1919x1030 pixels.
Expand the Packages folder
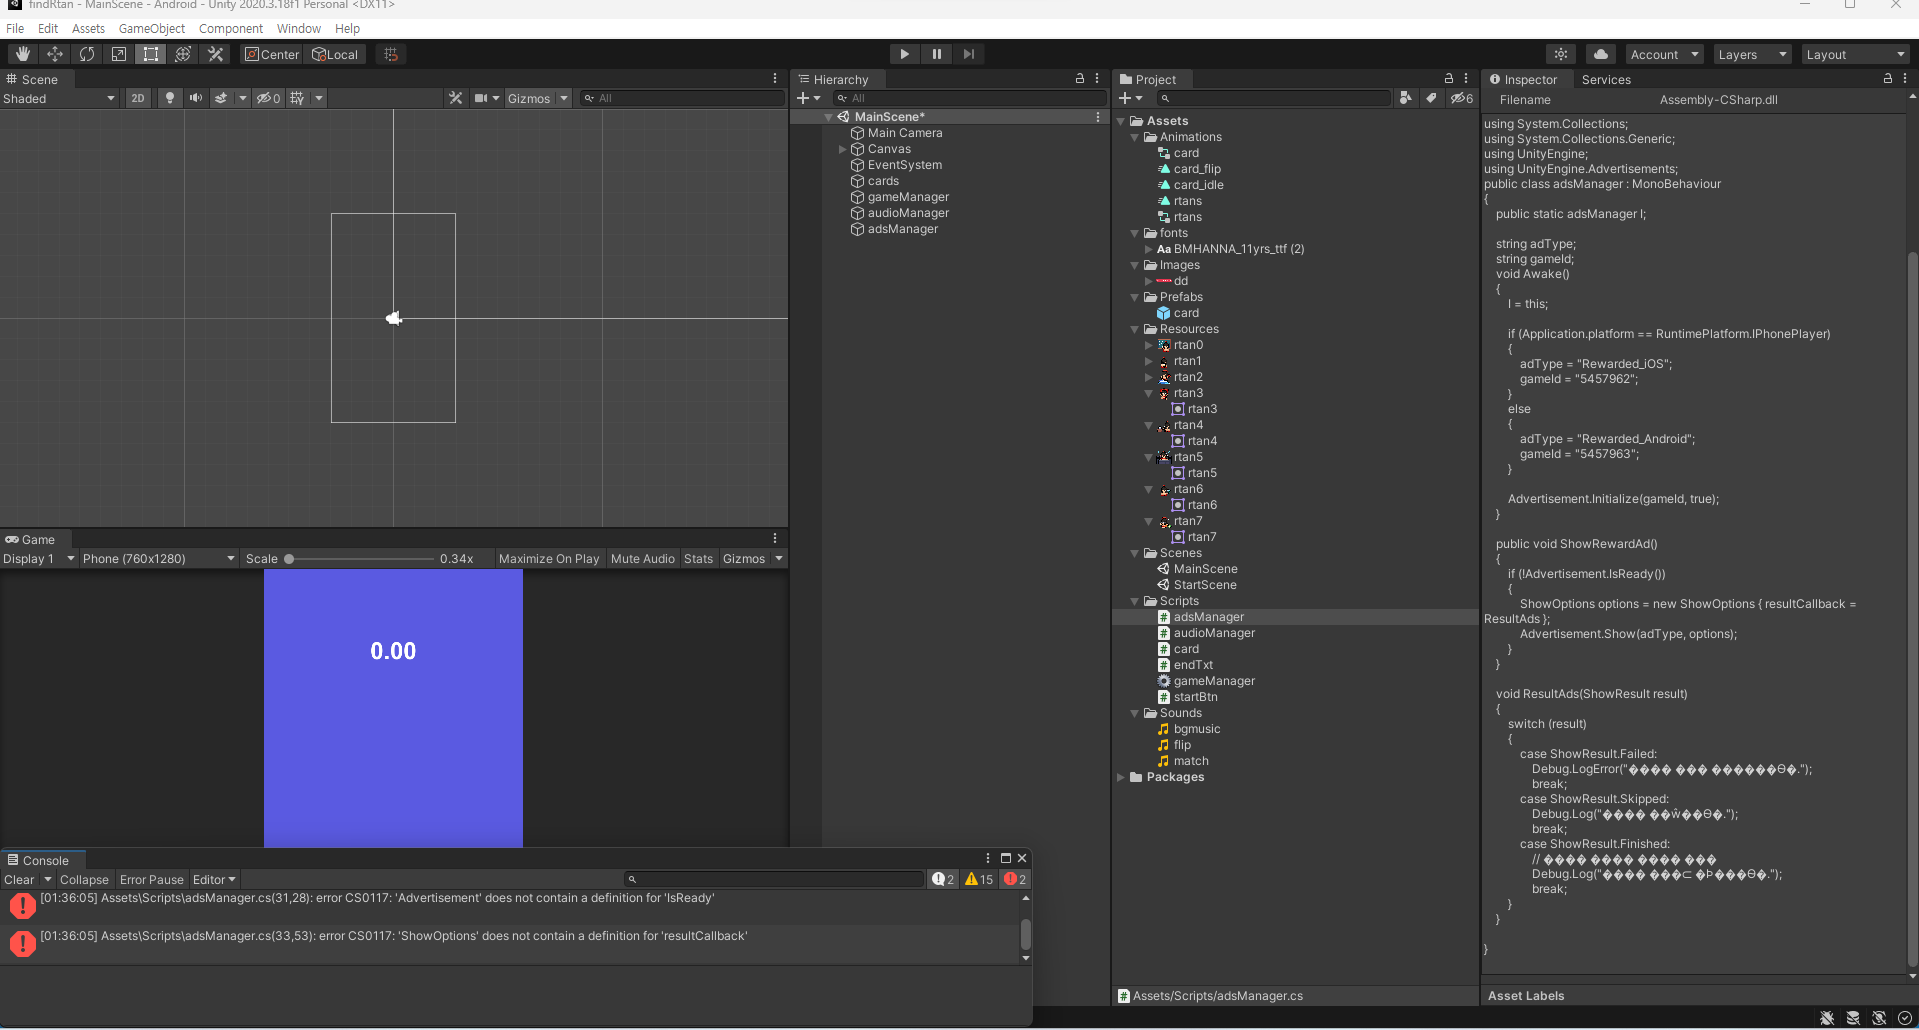1121,777
